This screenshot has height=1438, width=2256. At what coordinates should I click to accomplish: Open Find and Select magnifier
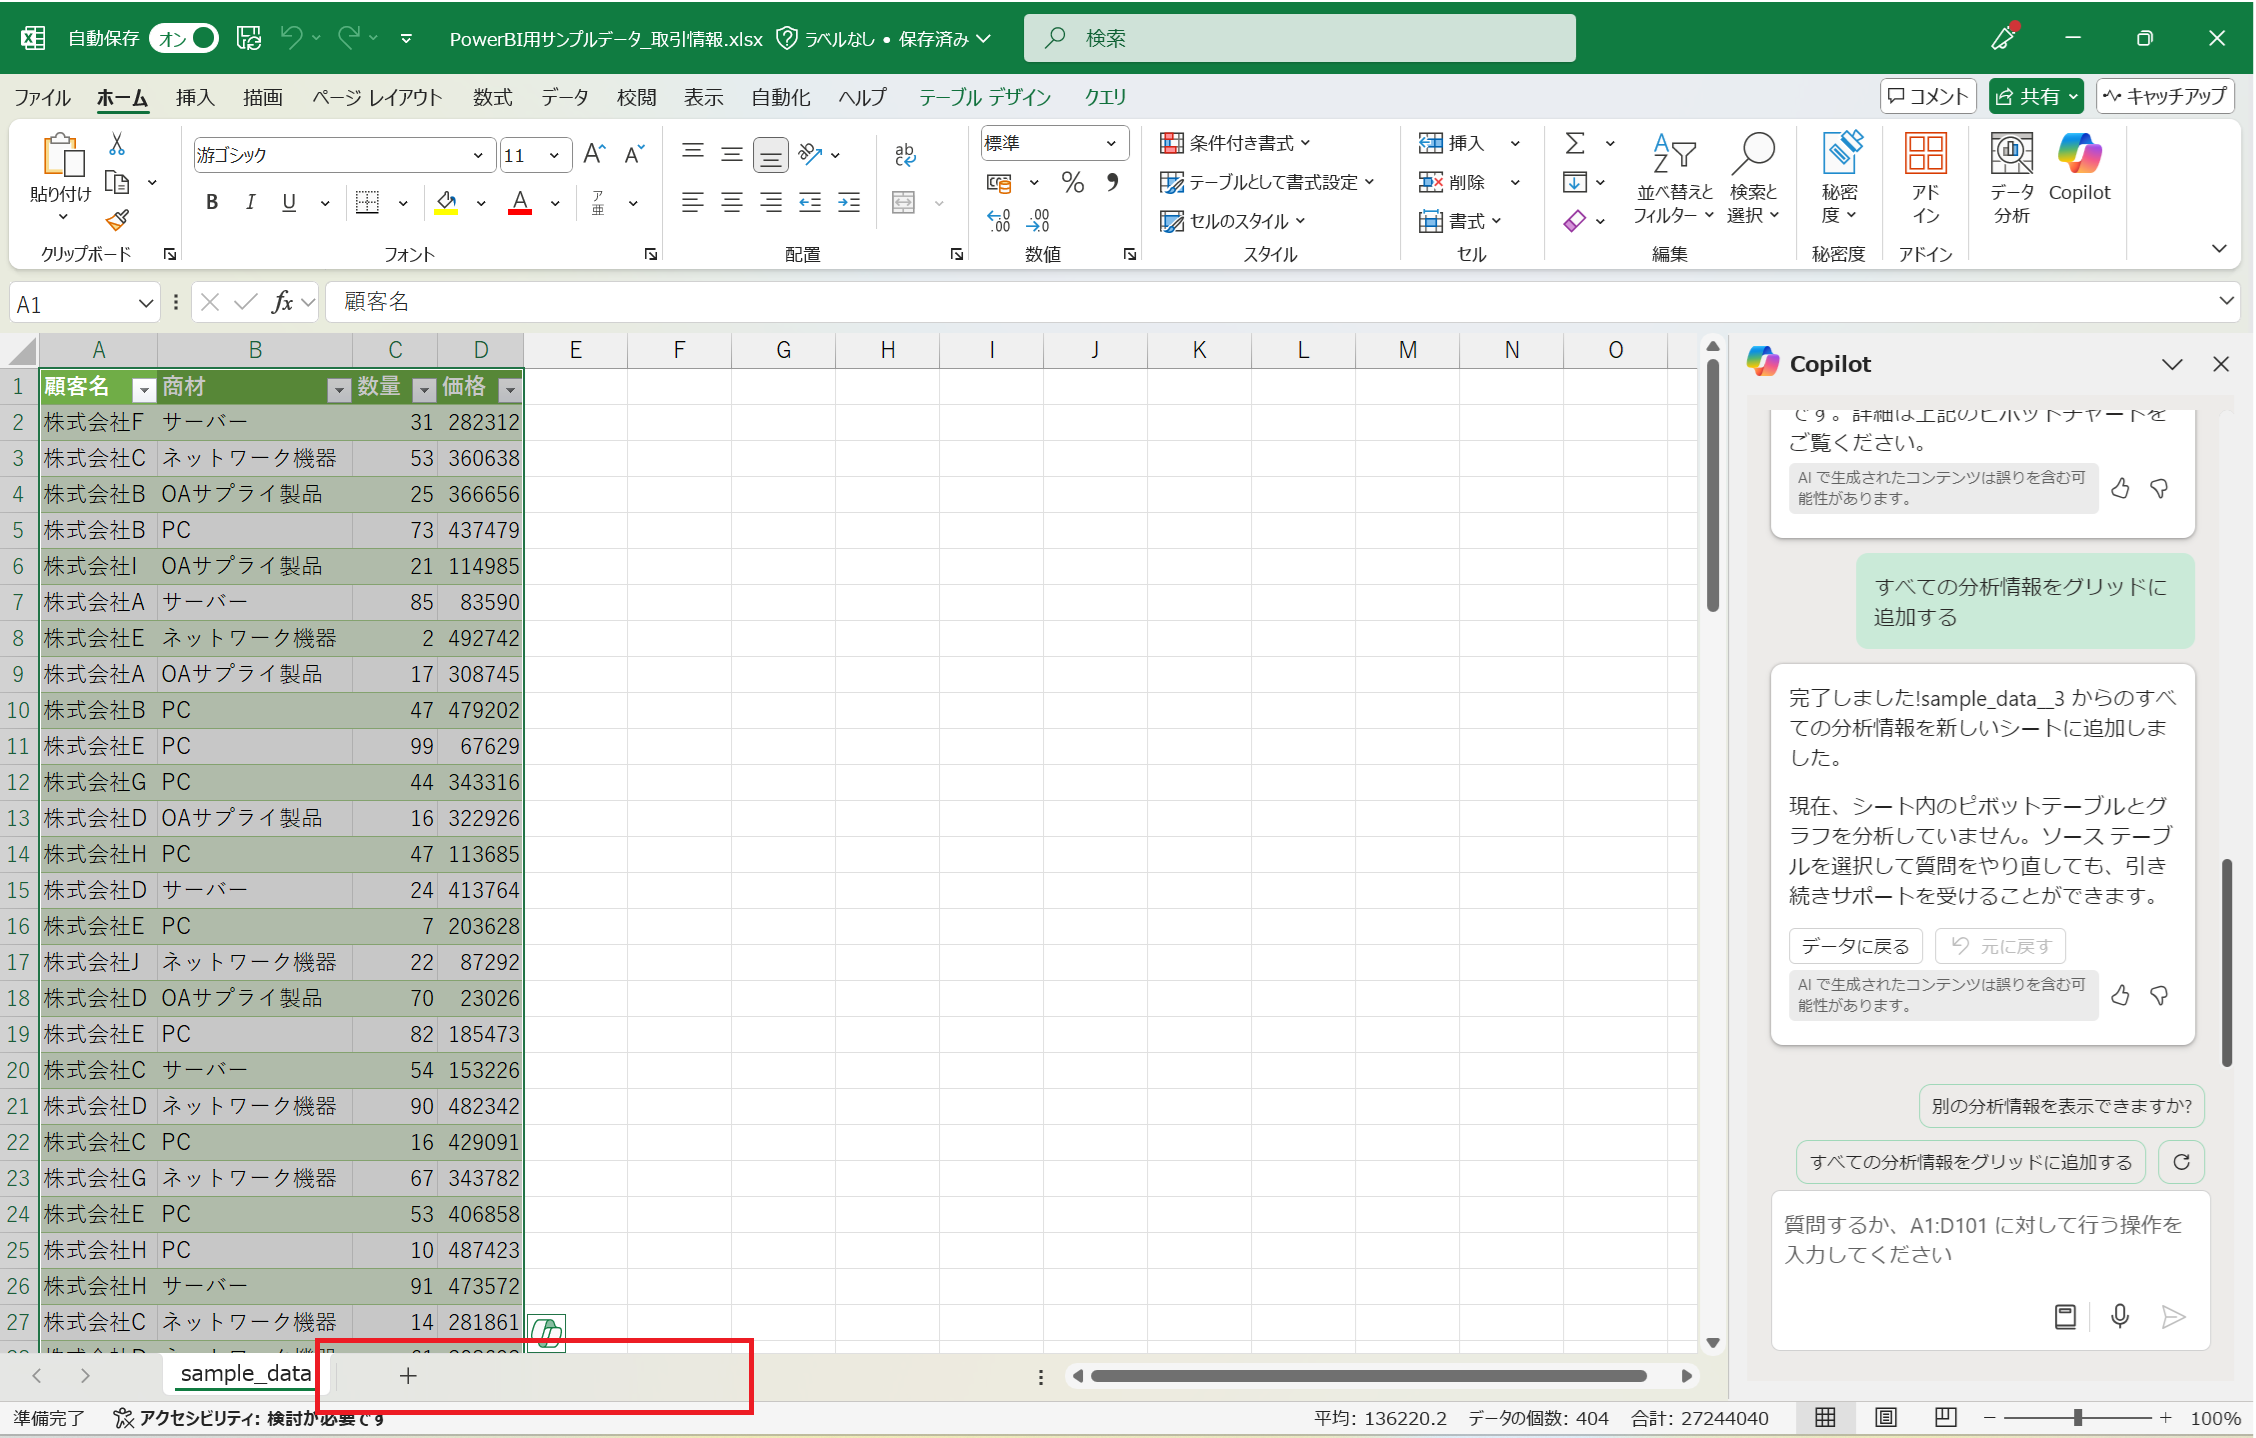1753,179
